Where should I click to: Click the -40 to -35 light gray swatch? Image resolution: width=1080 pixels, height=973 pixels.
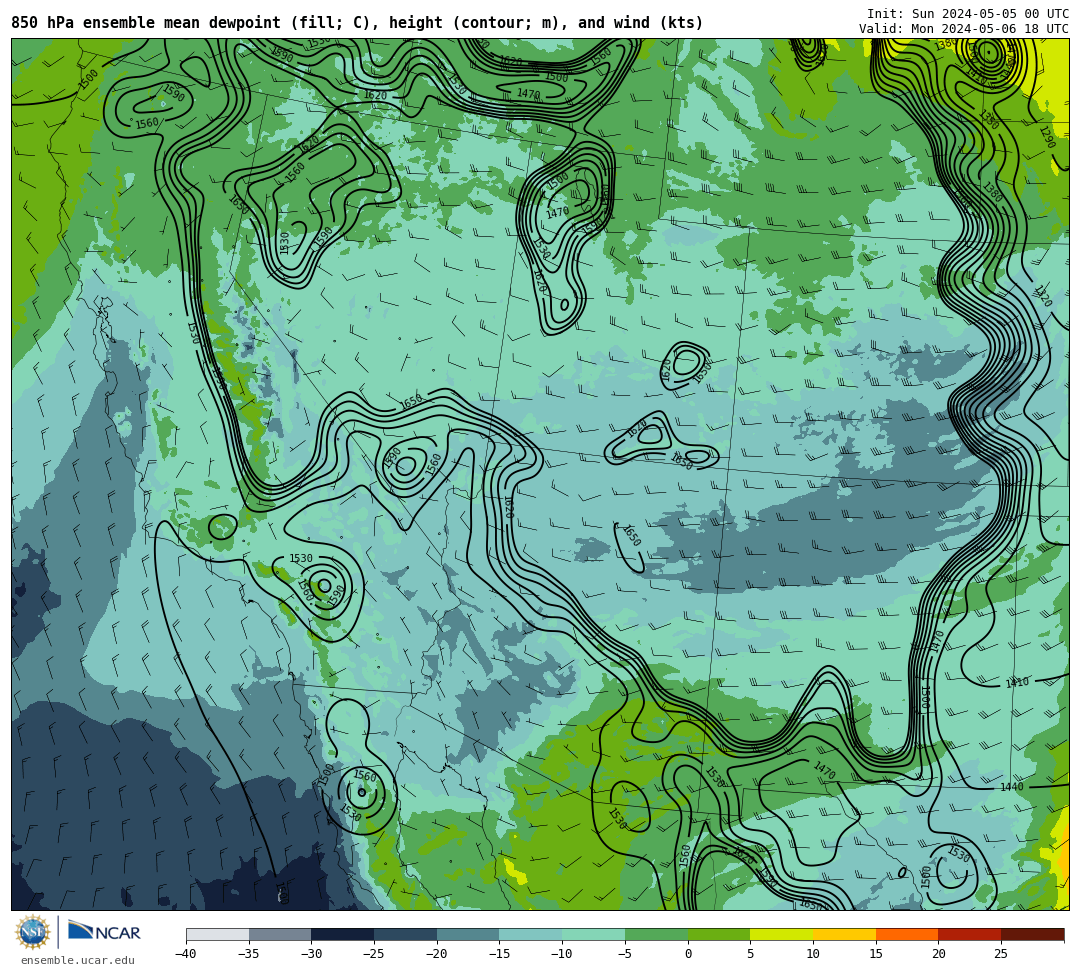tap(218, 934)
